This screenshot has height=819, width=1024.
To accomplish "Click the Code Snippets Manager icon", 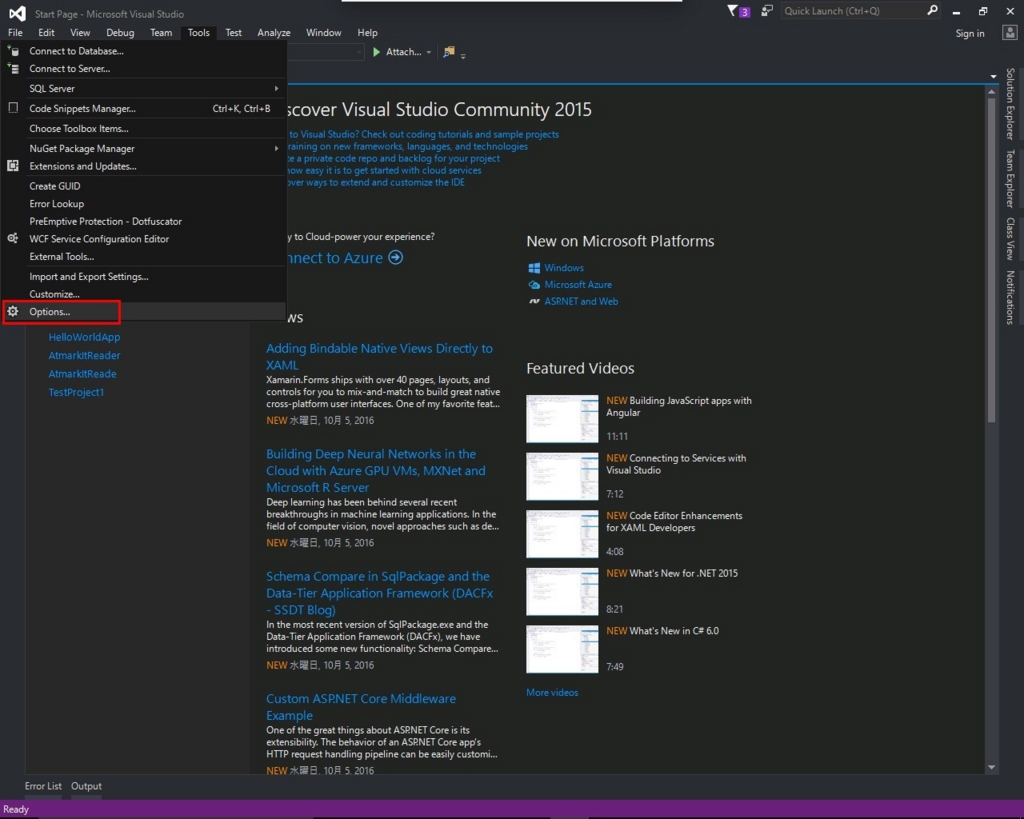I will point(13,108).
